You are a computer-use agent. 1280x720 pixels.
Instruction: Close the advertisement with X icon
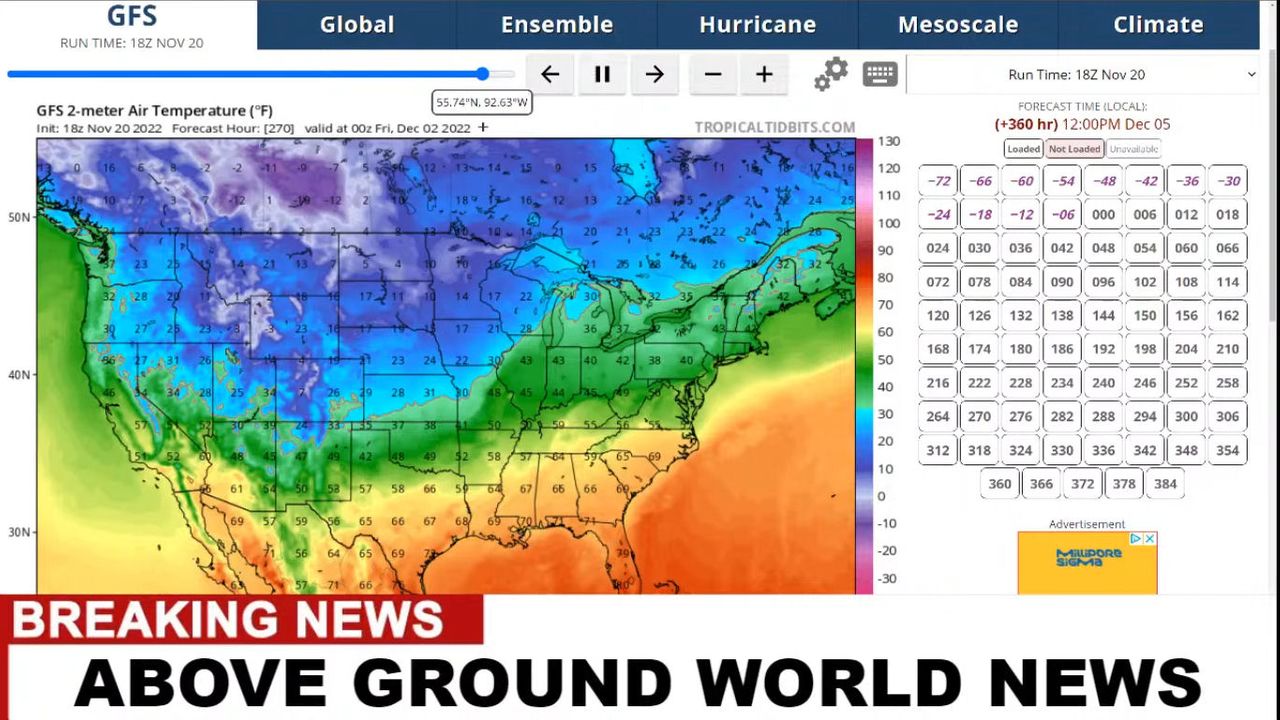[x=1150, y=539]
